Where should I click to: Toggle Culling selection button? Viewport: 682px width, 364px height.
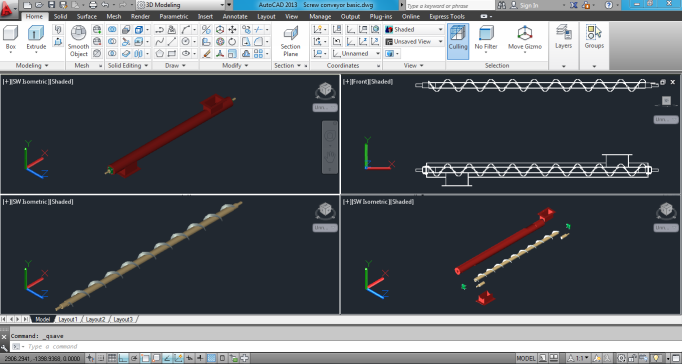click(458, 41)
